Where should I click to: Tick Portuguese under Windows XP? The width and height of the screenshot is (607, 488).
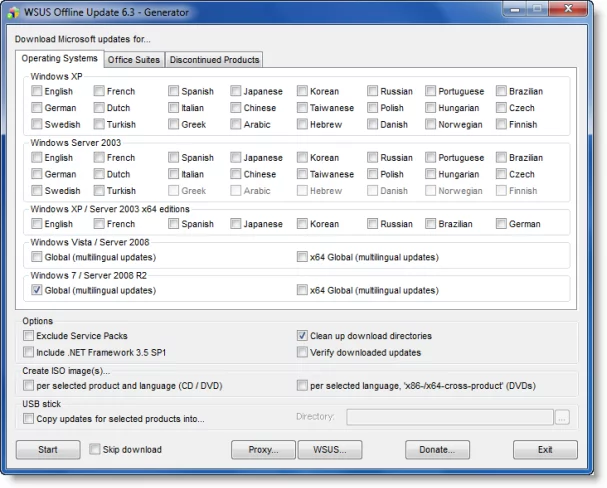[430, 91]
